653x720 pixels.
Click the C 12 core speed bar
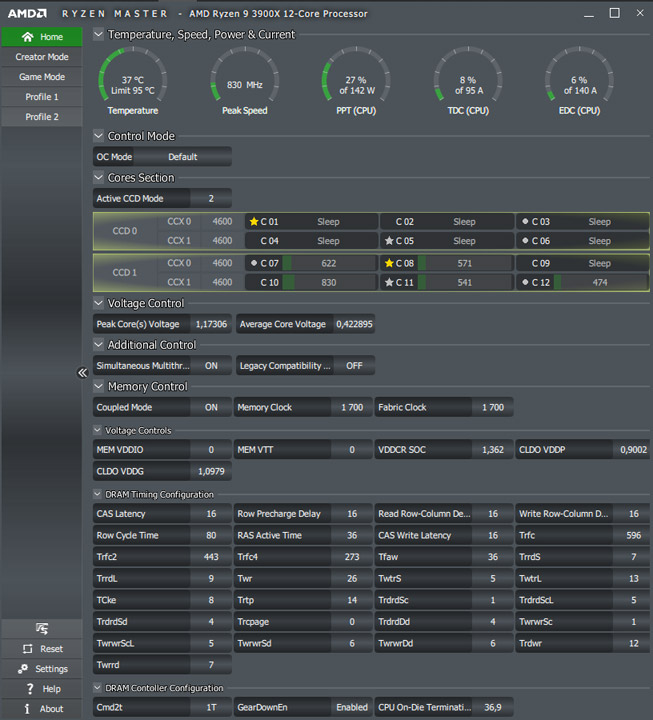coord(600,282)
